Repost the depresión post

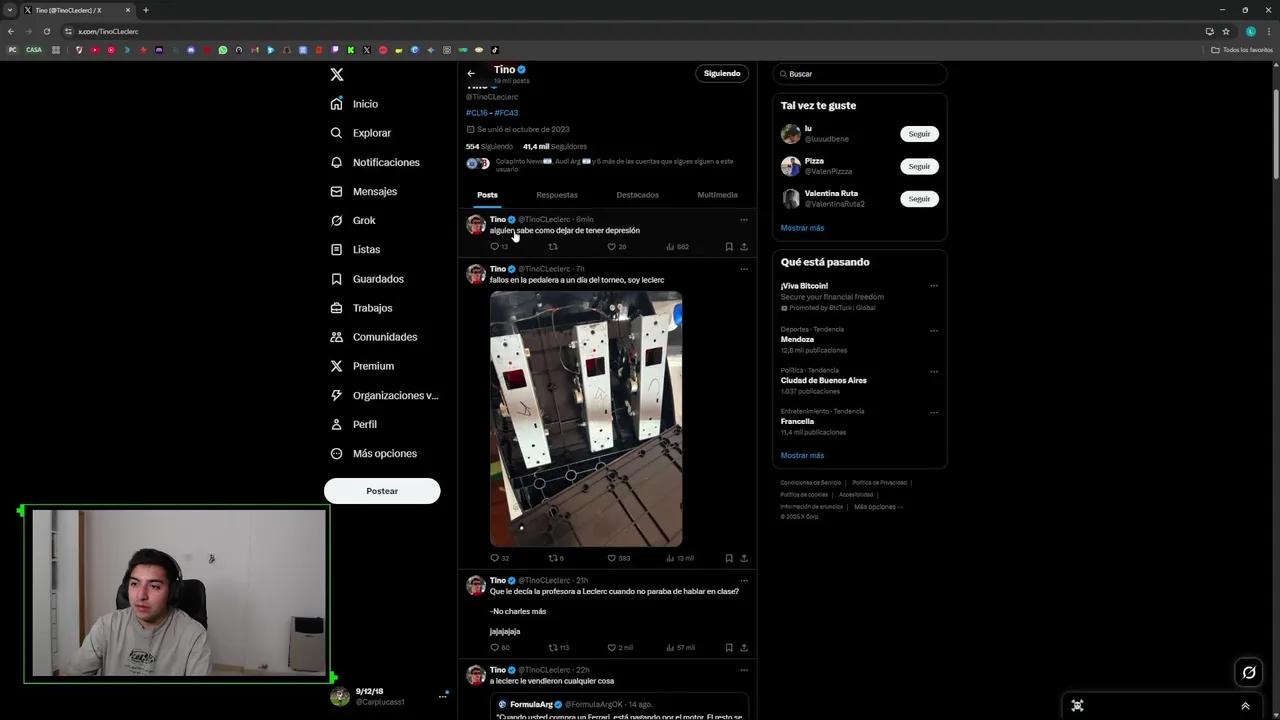point(552,246)
